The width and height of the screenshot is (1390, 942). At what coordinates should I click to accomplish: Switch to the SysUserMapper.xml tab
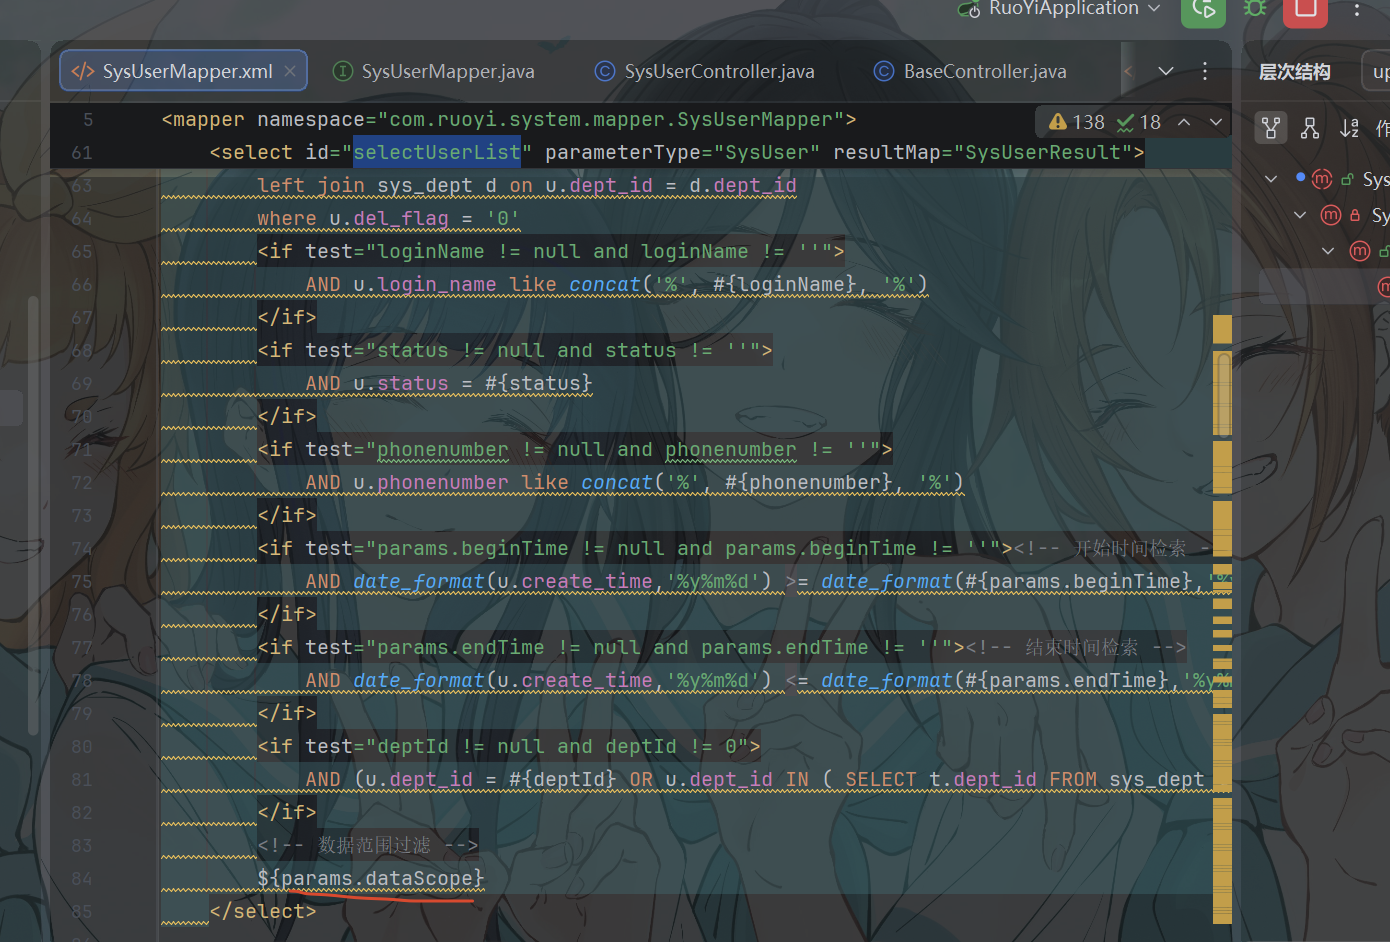pos(184,71)
